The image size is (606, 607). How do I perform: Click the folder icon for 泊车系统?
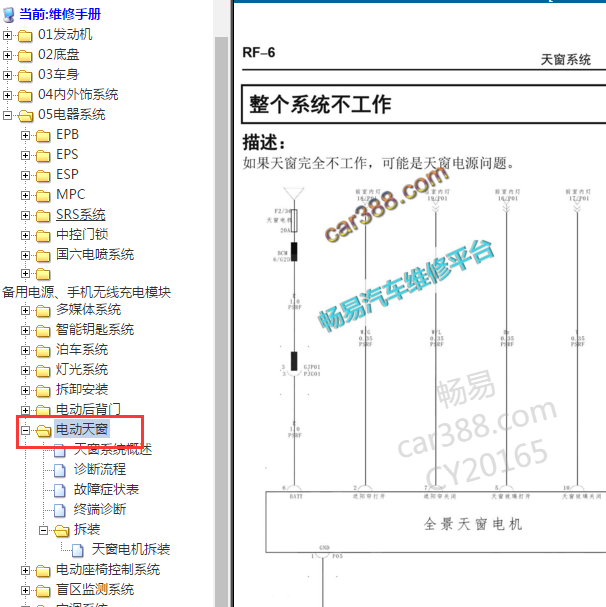click(43, 351)
